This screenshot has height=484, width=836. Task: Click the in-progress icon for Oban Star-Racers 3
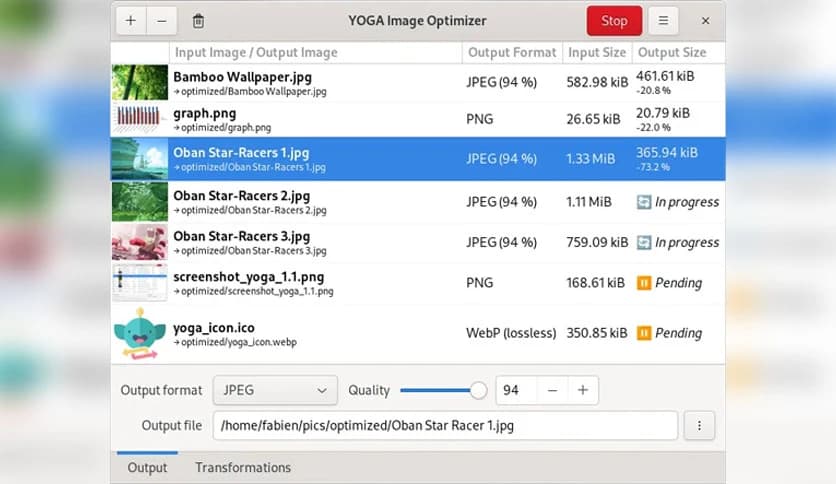click(x=644, y=243)
